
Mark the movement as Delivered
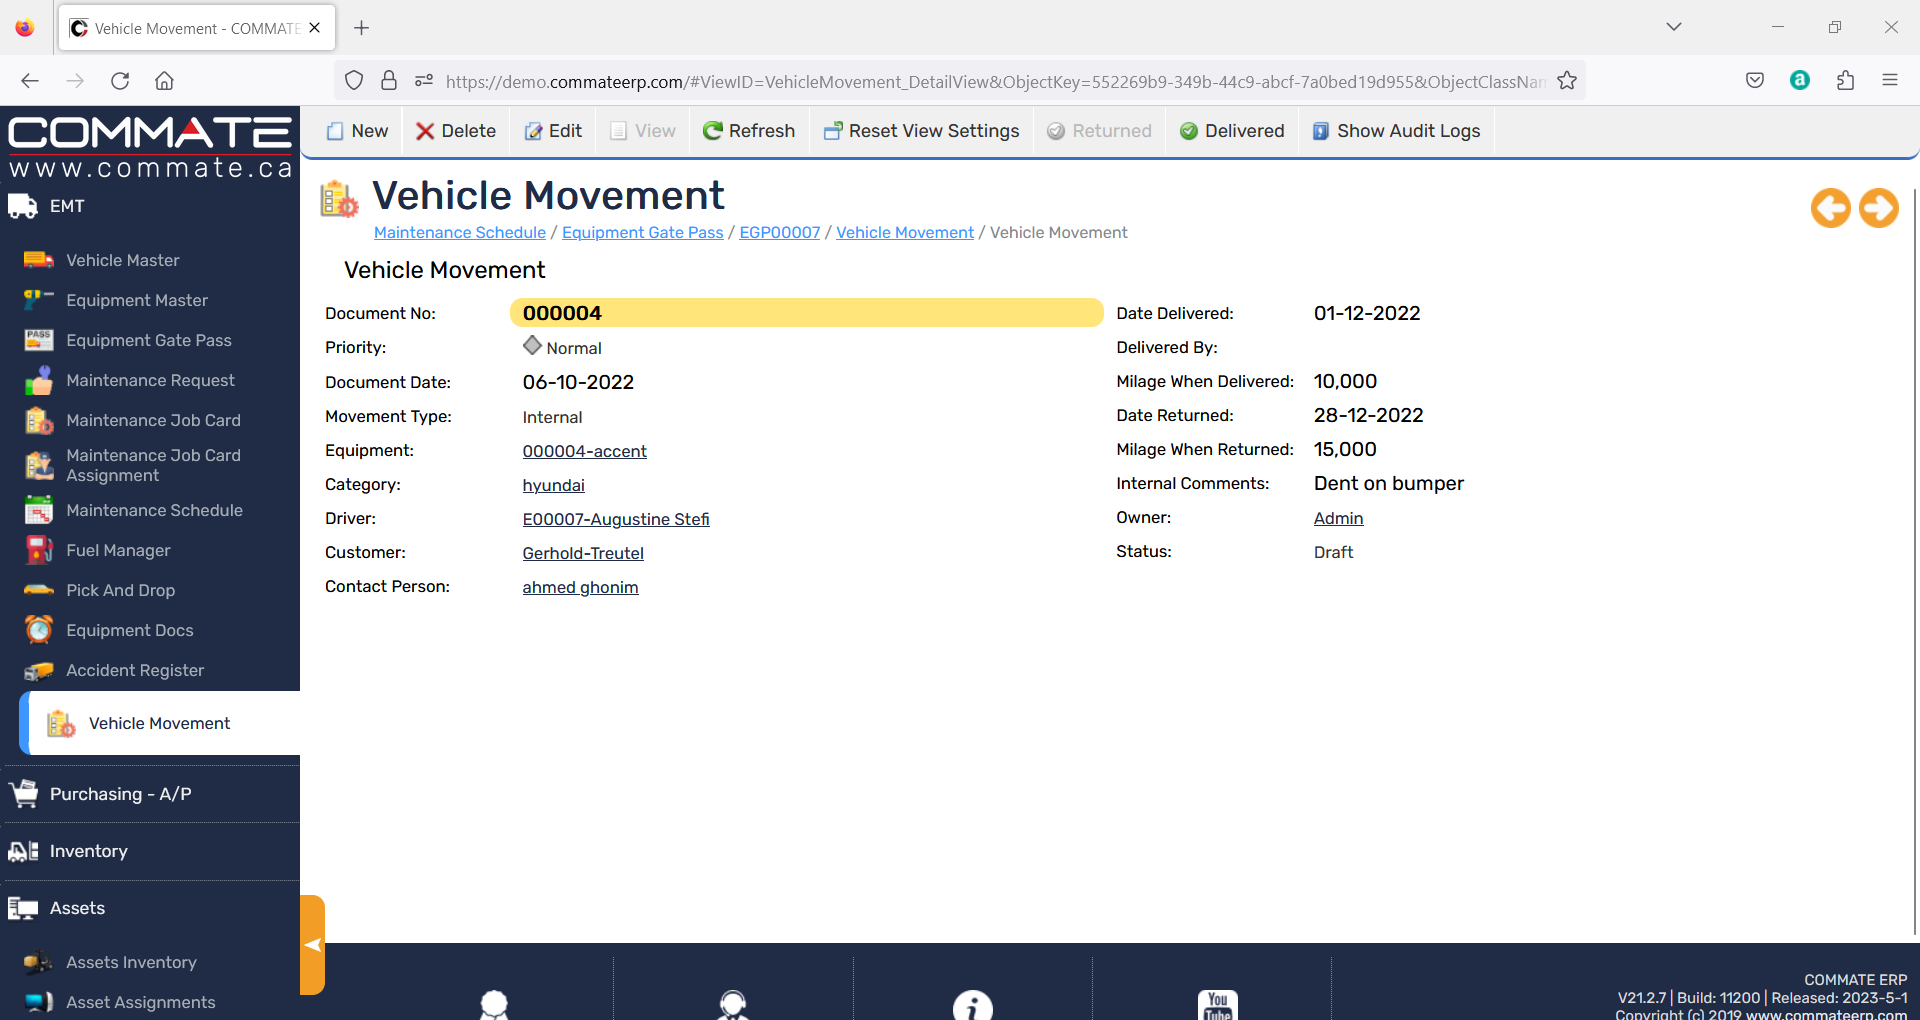(1232, 131)
